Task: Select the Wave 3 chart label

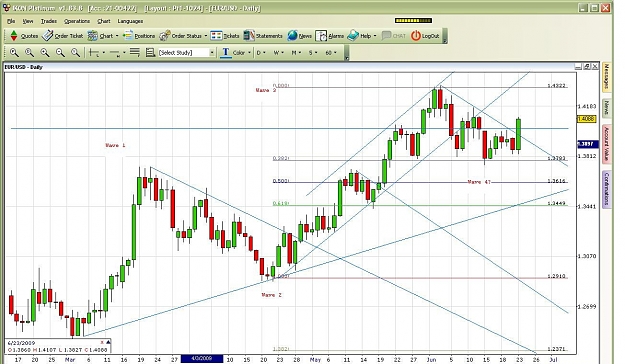Action: coord(266,90)
